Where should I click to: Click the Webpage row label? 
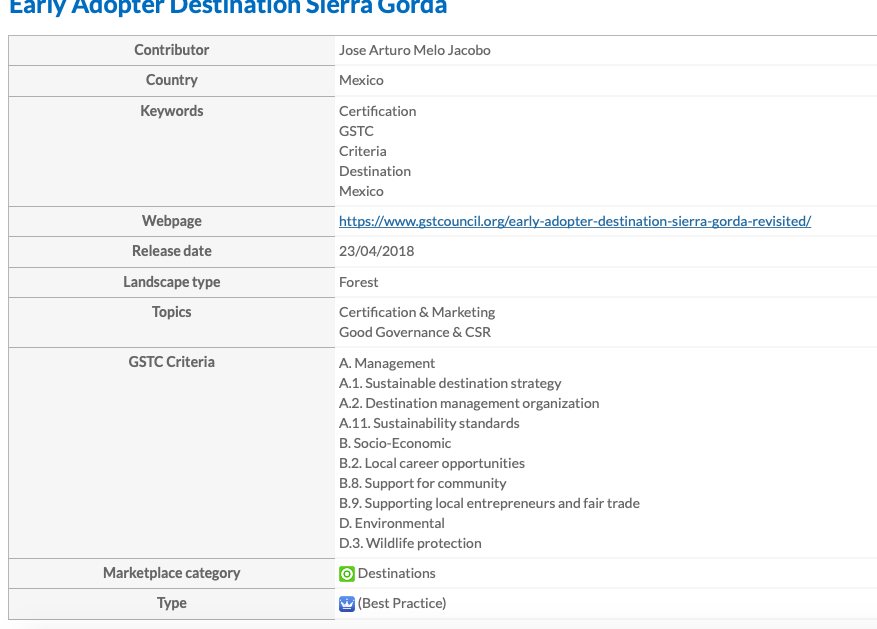click(x=172, y=221)
